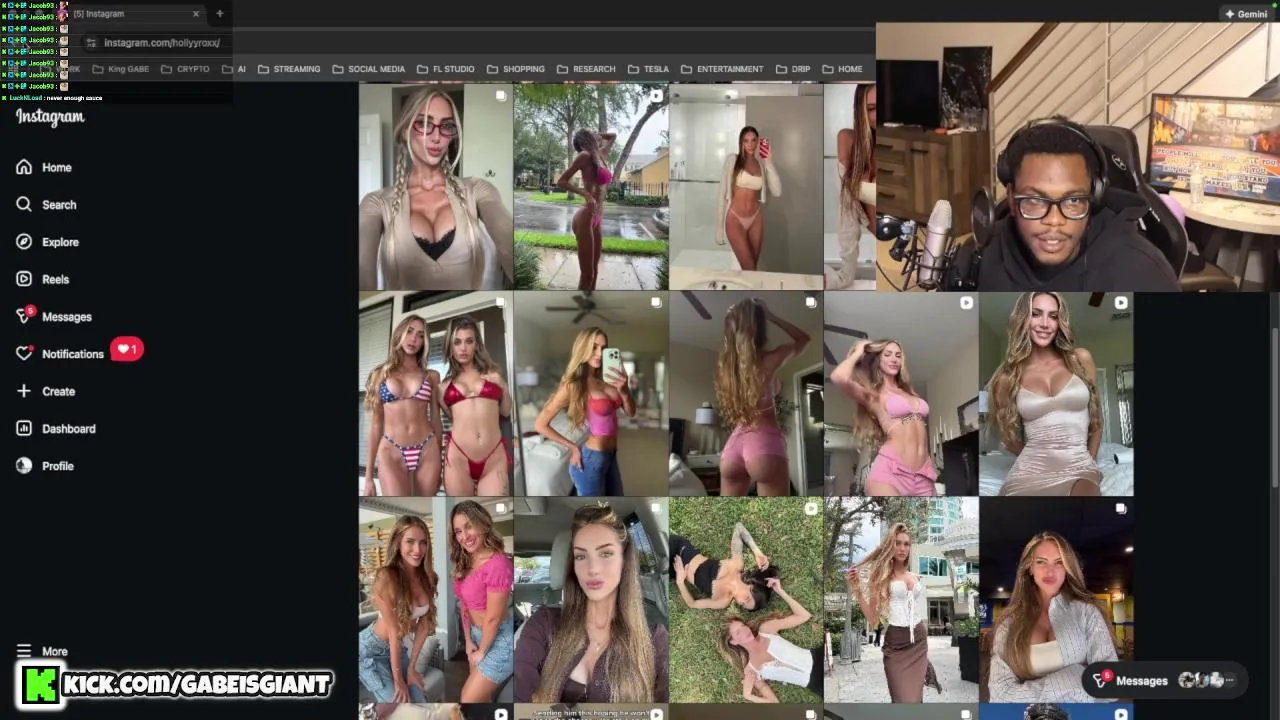Open mirror selfie post with pink top and jeans
1280x720 pixels.
pos(591,393)
